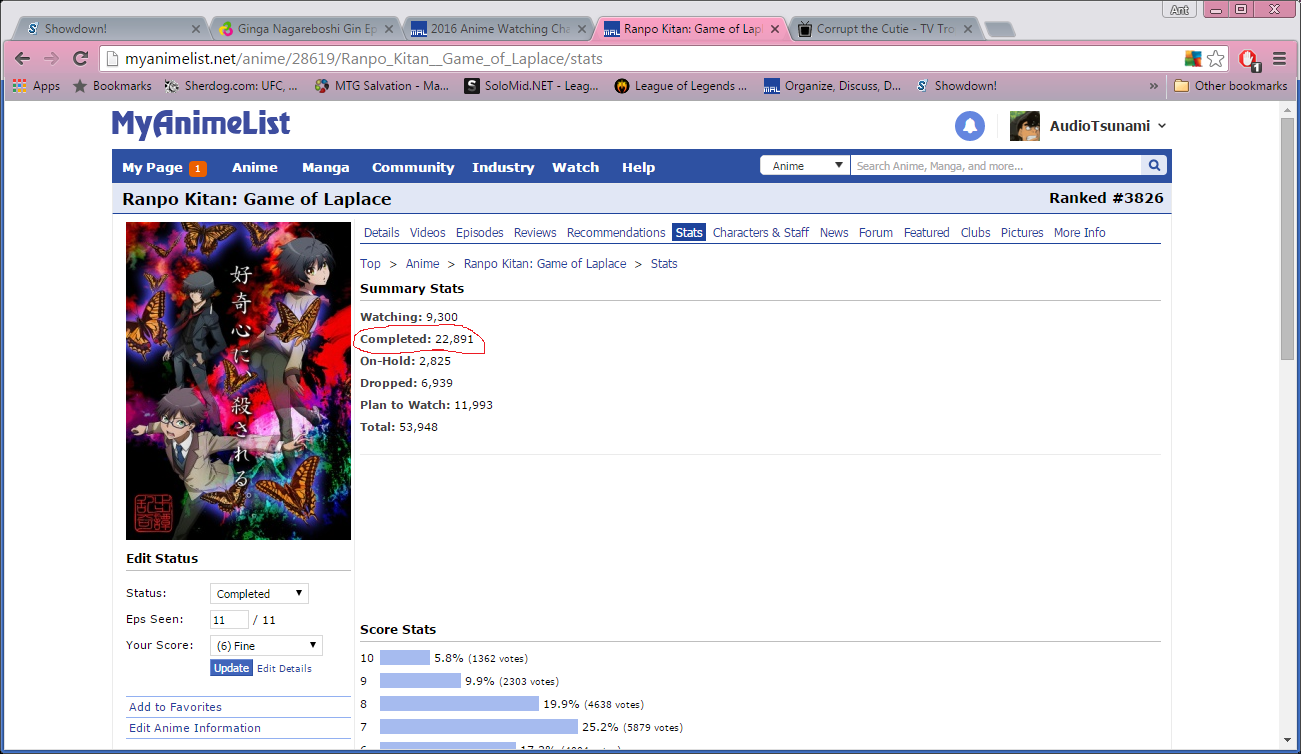Switch to the Corrupt the Cutie tab

click(x=883, y=29)
